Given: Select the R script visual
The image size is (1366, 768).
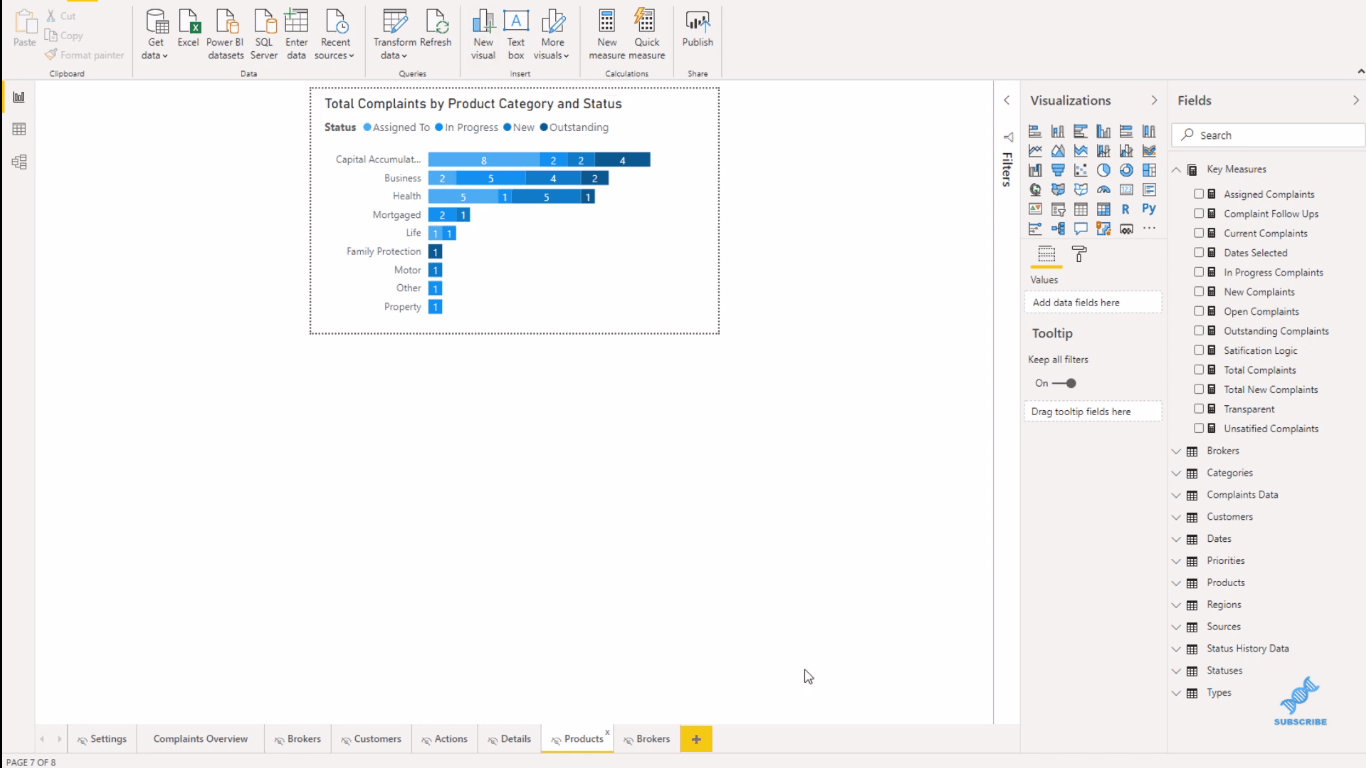Looking at the screenshot, I should 1126,209.
